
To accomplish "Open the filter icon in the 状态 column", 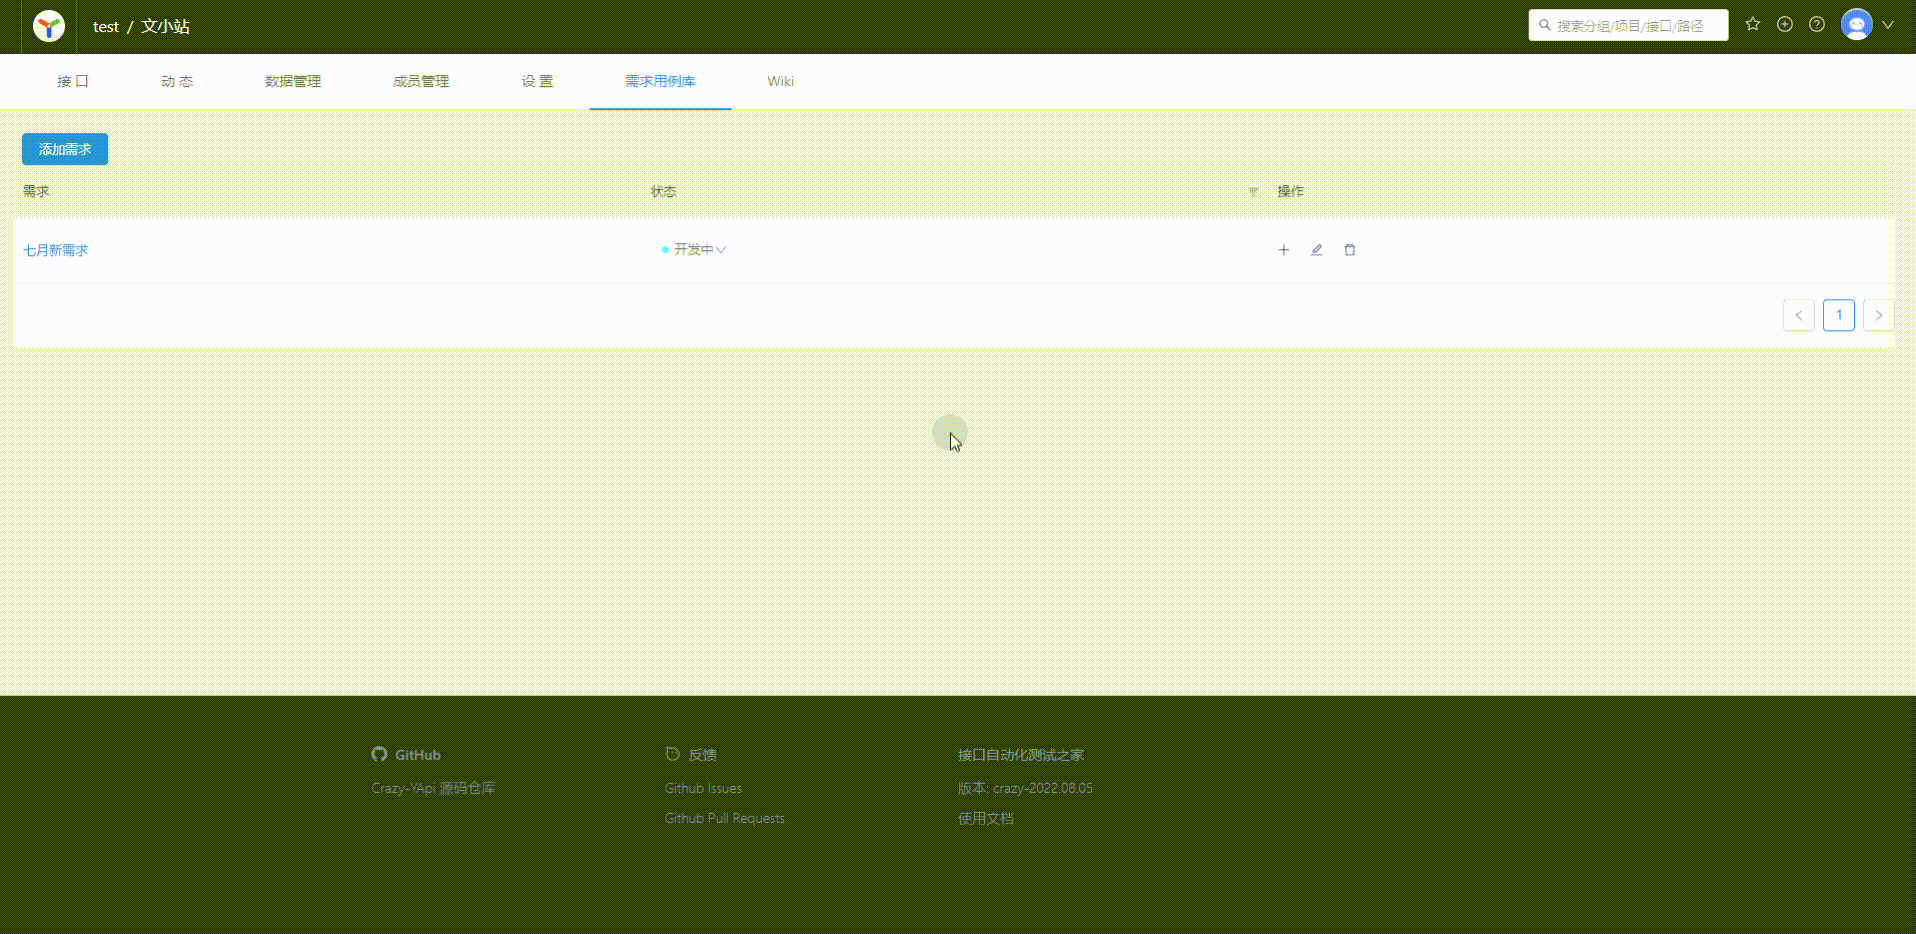I will coord(1254,191).
